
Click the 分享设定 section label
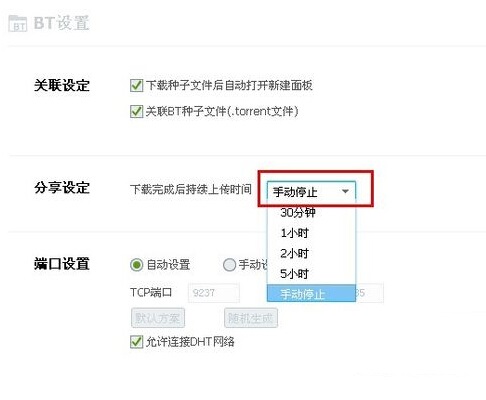(62, 187)
